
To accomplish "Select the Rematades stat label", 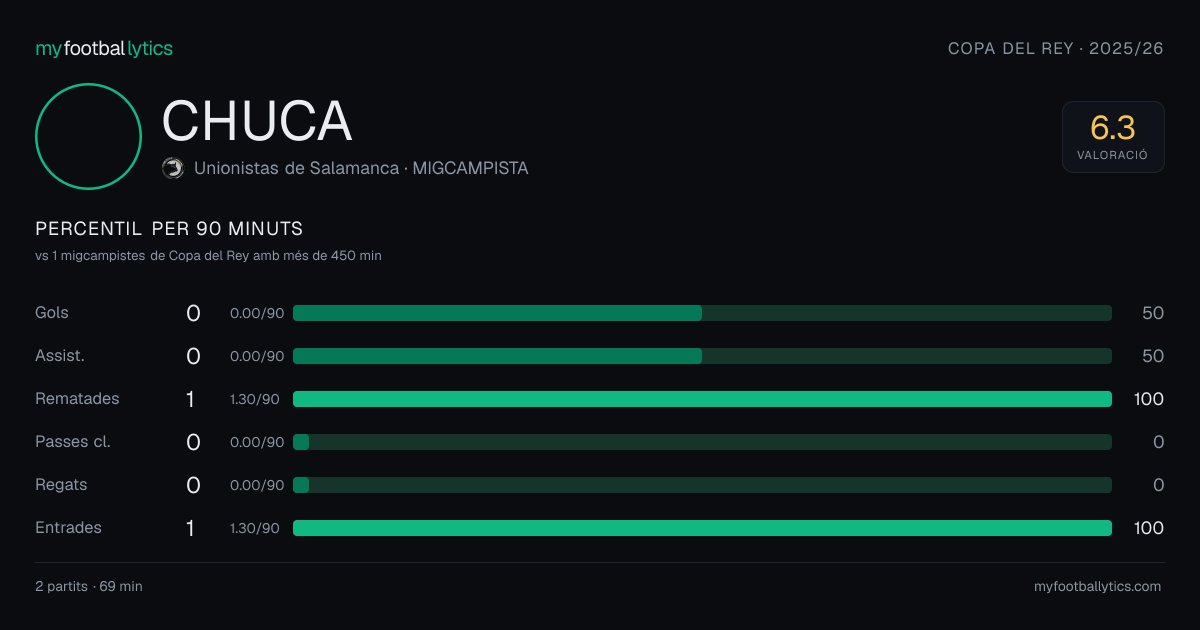I will [77, 399].
